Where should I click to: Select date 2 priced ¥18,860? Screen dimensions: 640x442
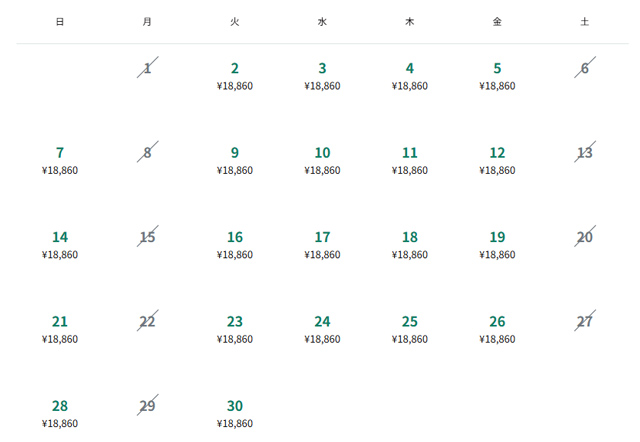click(x=235, y=76)
